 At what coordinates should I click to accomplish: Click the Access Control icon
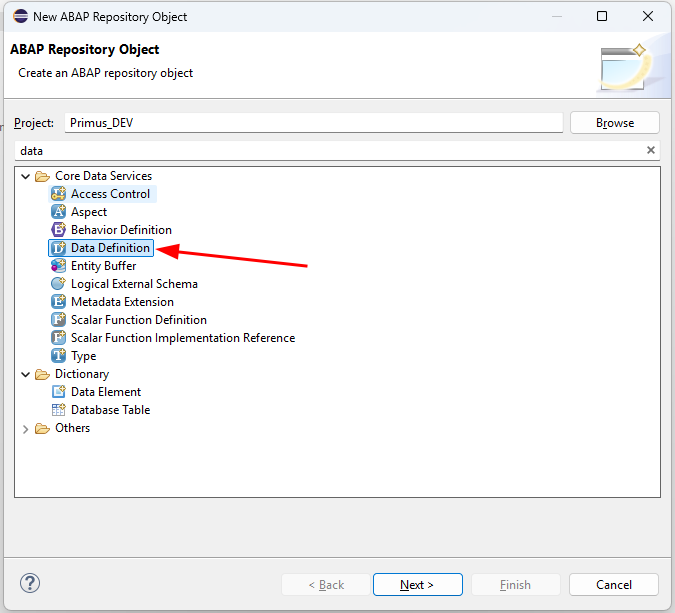58,194
